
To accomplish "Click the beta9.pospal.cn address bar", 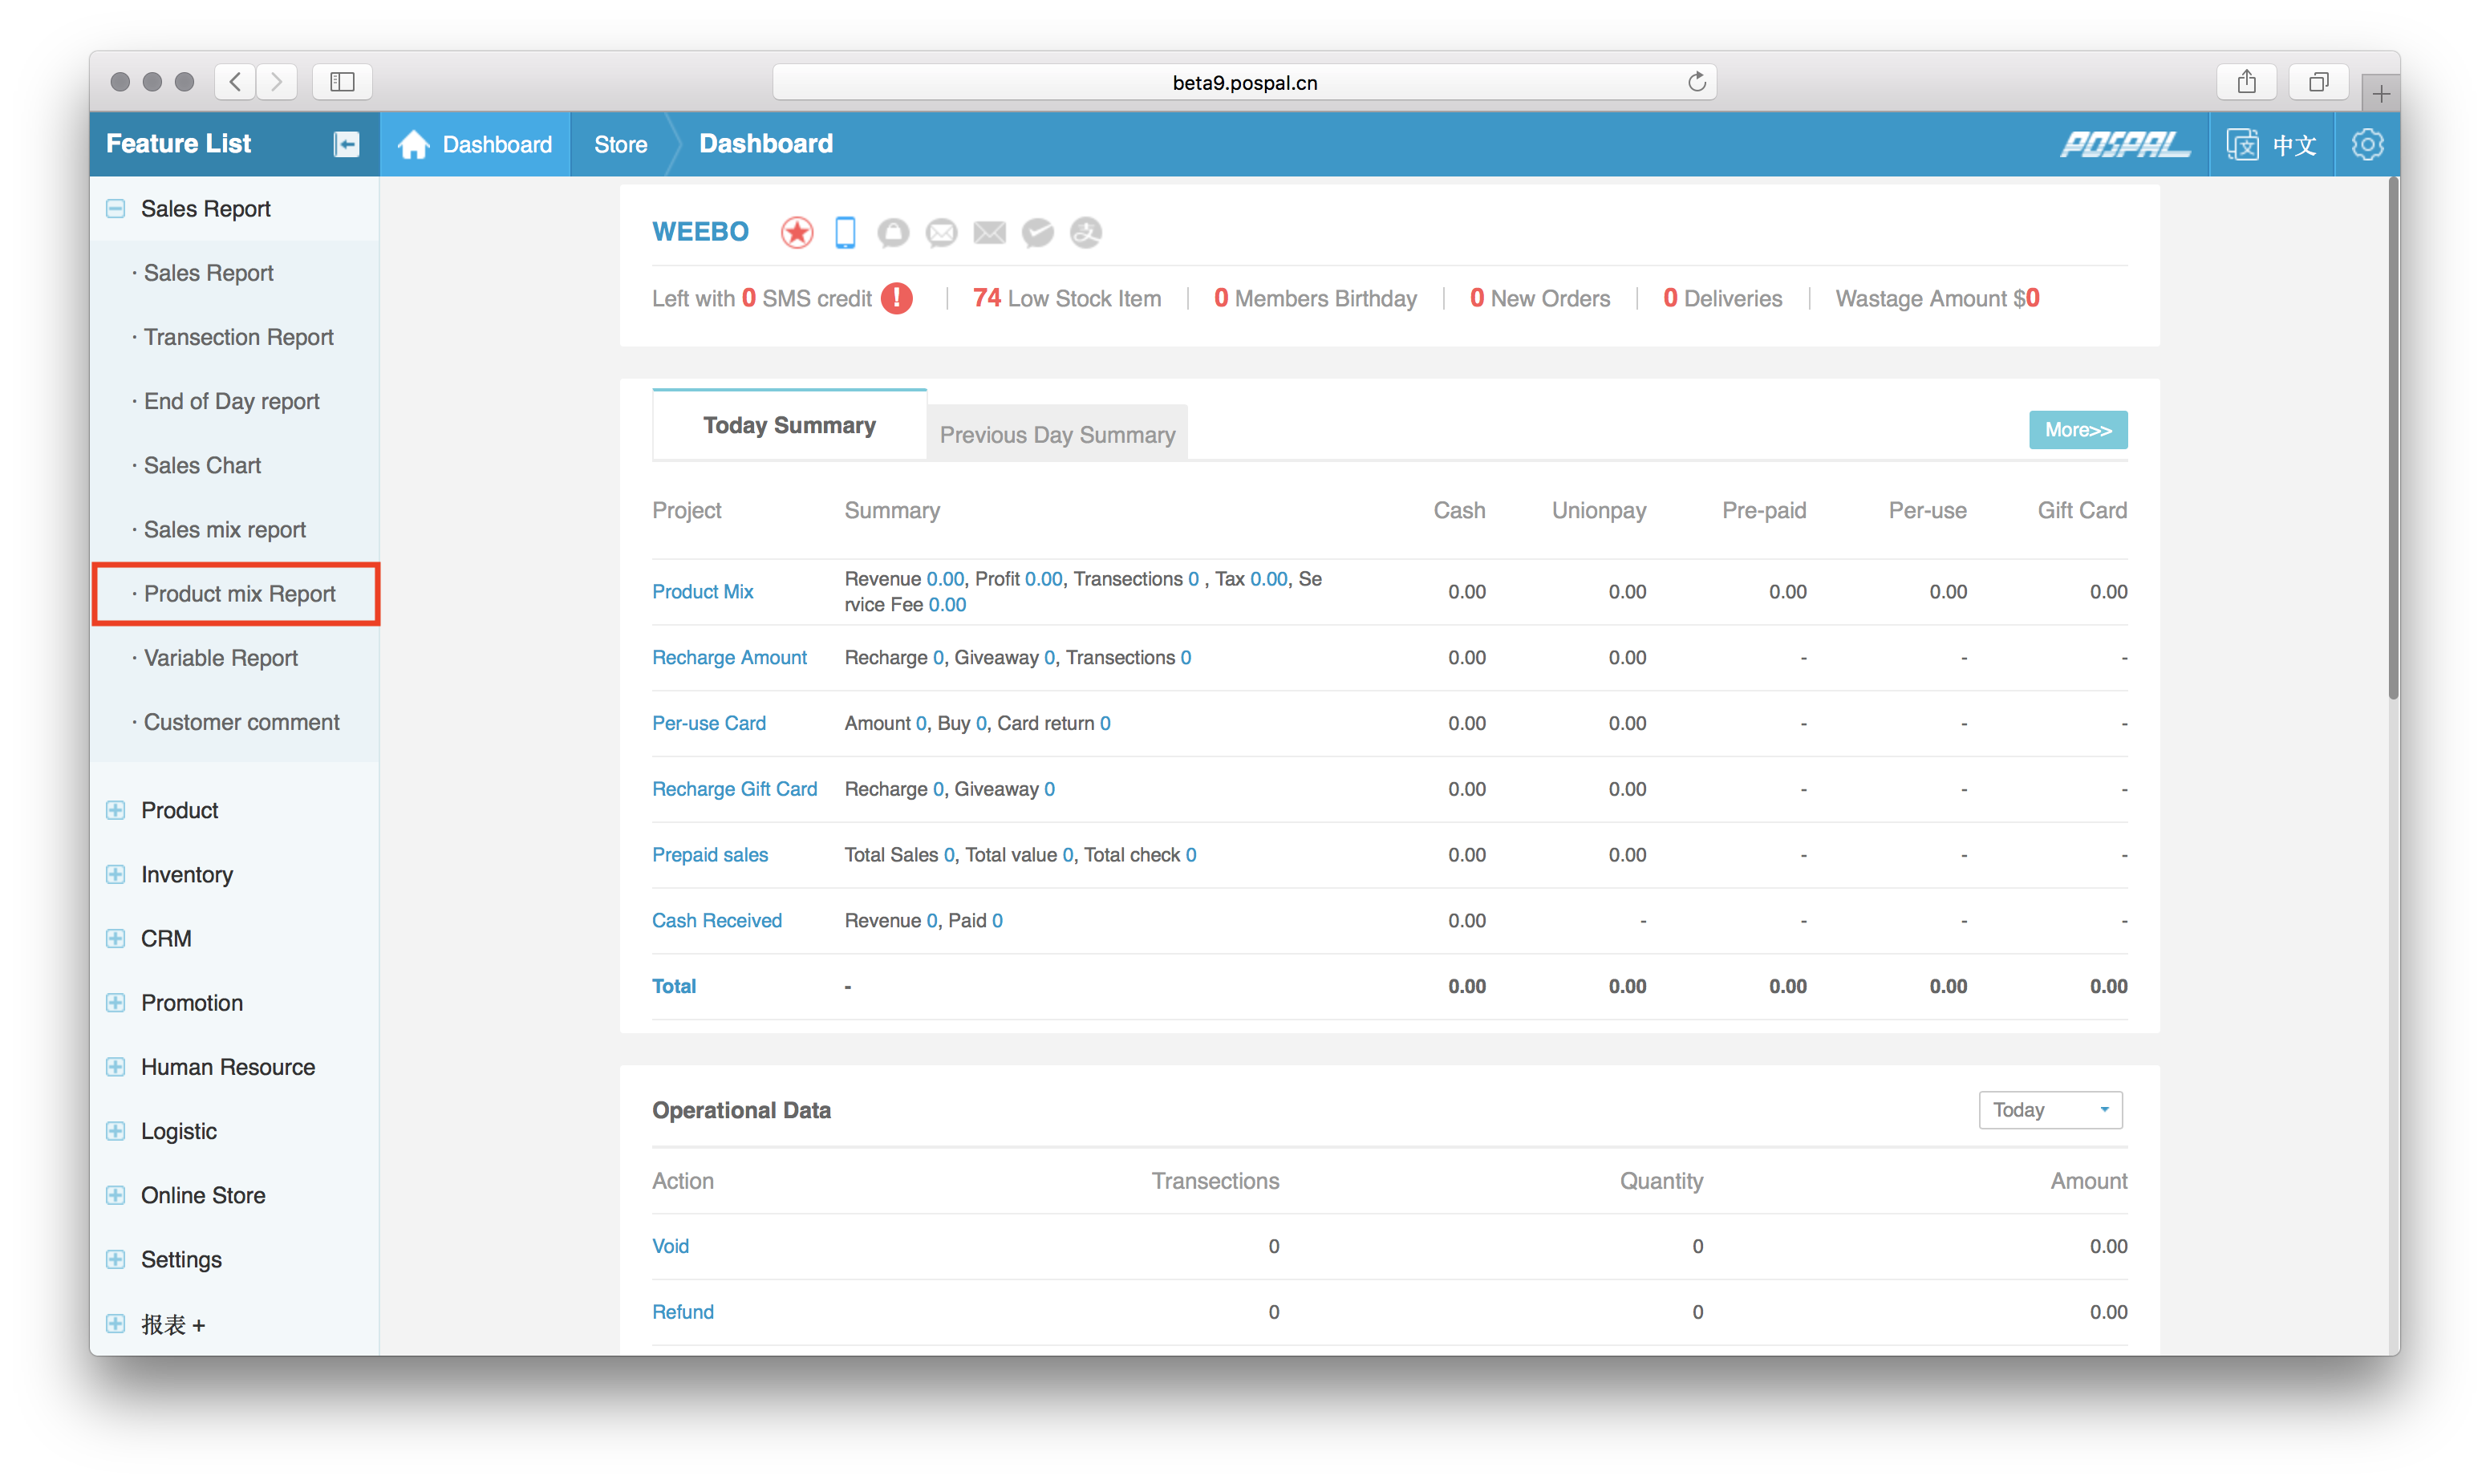I will pos(1244,82).
